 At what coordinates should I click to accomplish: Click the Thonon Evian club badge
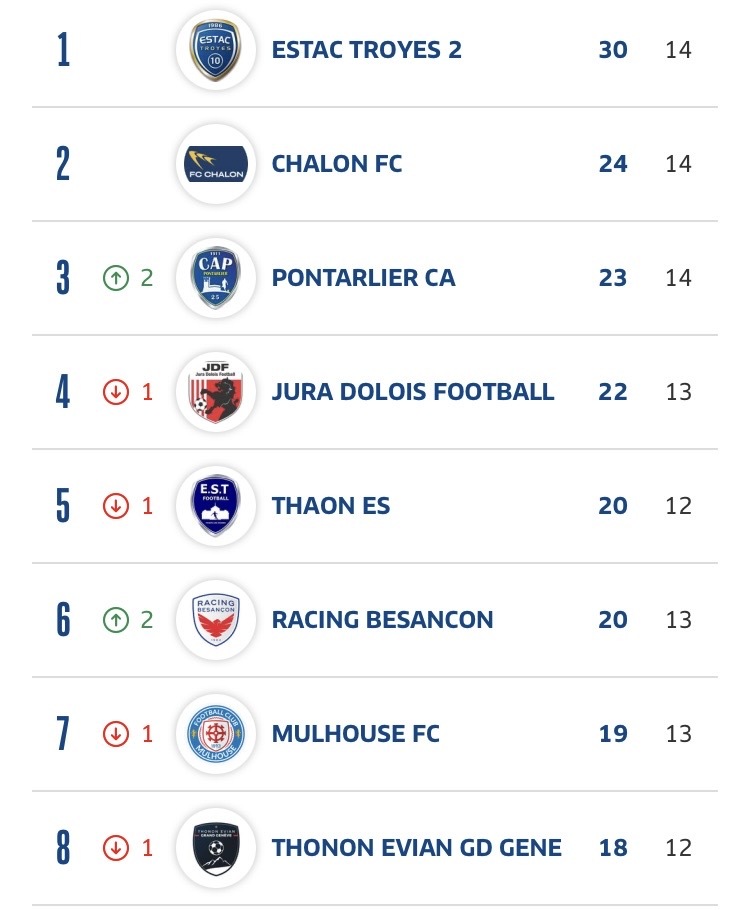tap(216, 847)
